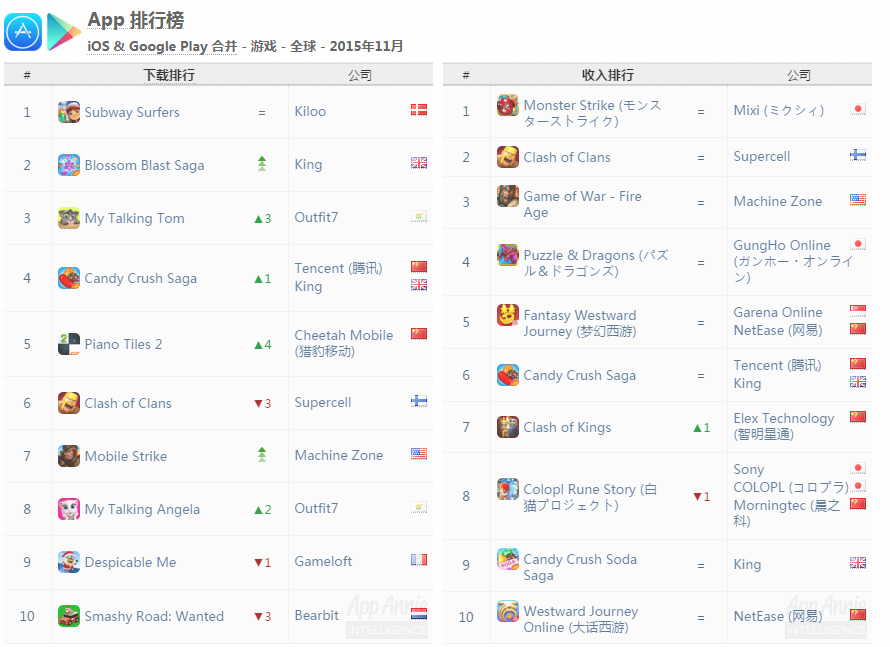The image size is (890, 647).
Task: Click the US flag next to Machine Zone in revenue table
Action: tap(858, 200)
